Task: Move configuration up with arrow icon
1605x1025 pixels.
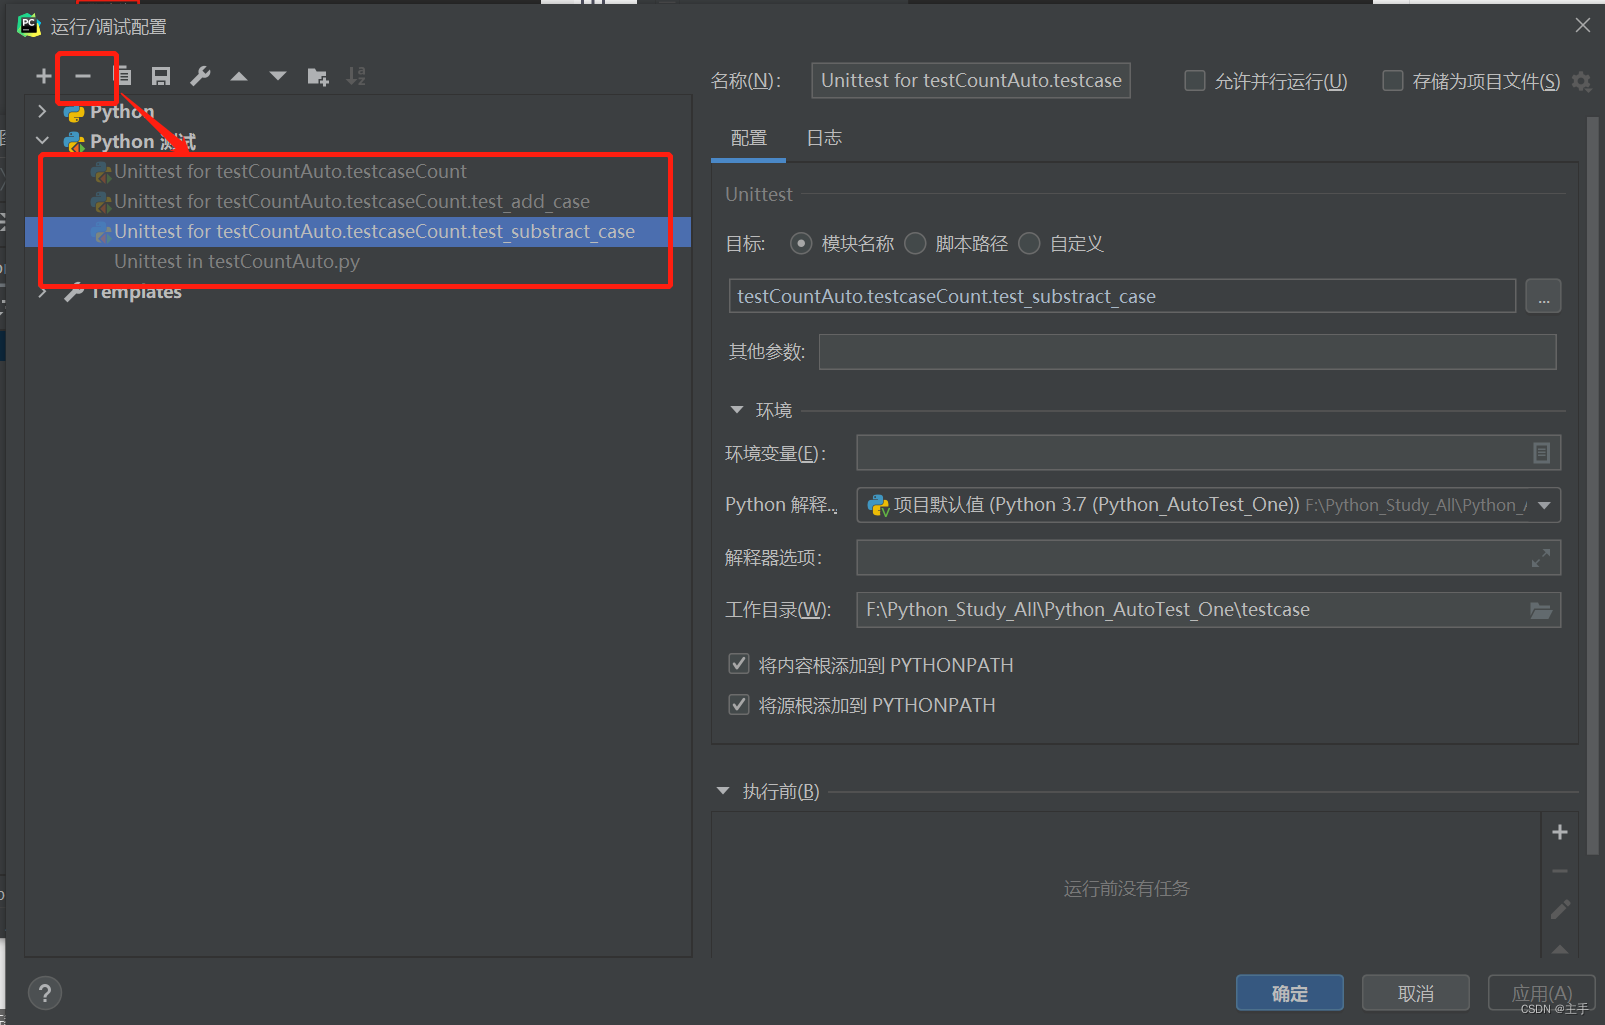Action: 239,76
